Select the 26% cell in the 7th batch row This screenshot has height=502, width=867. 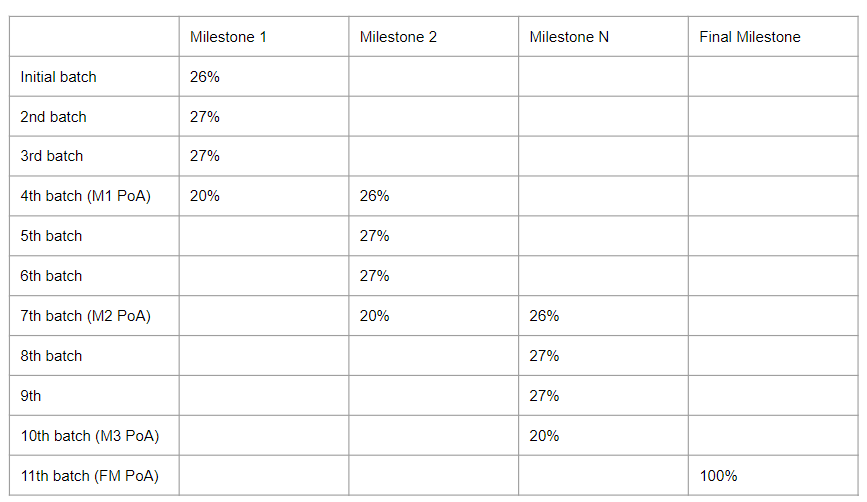click(544, 316)
